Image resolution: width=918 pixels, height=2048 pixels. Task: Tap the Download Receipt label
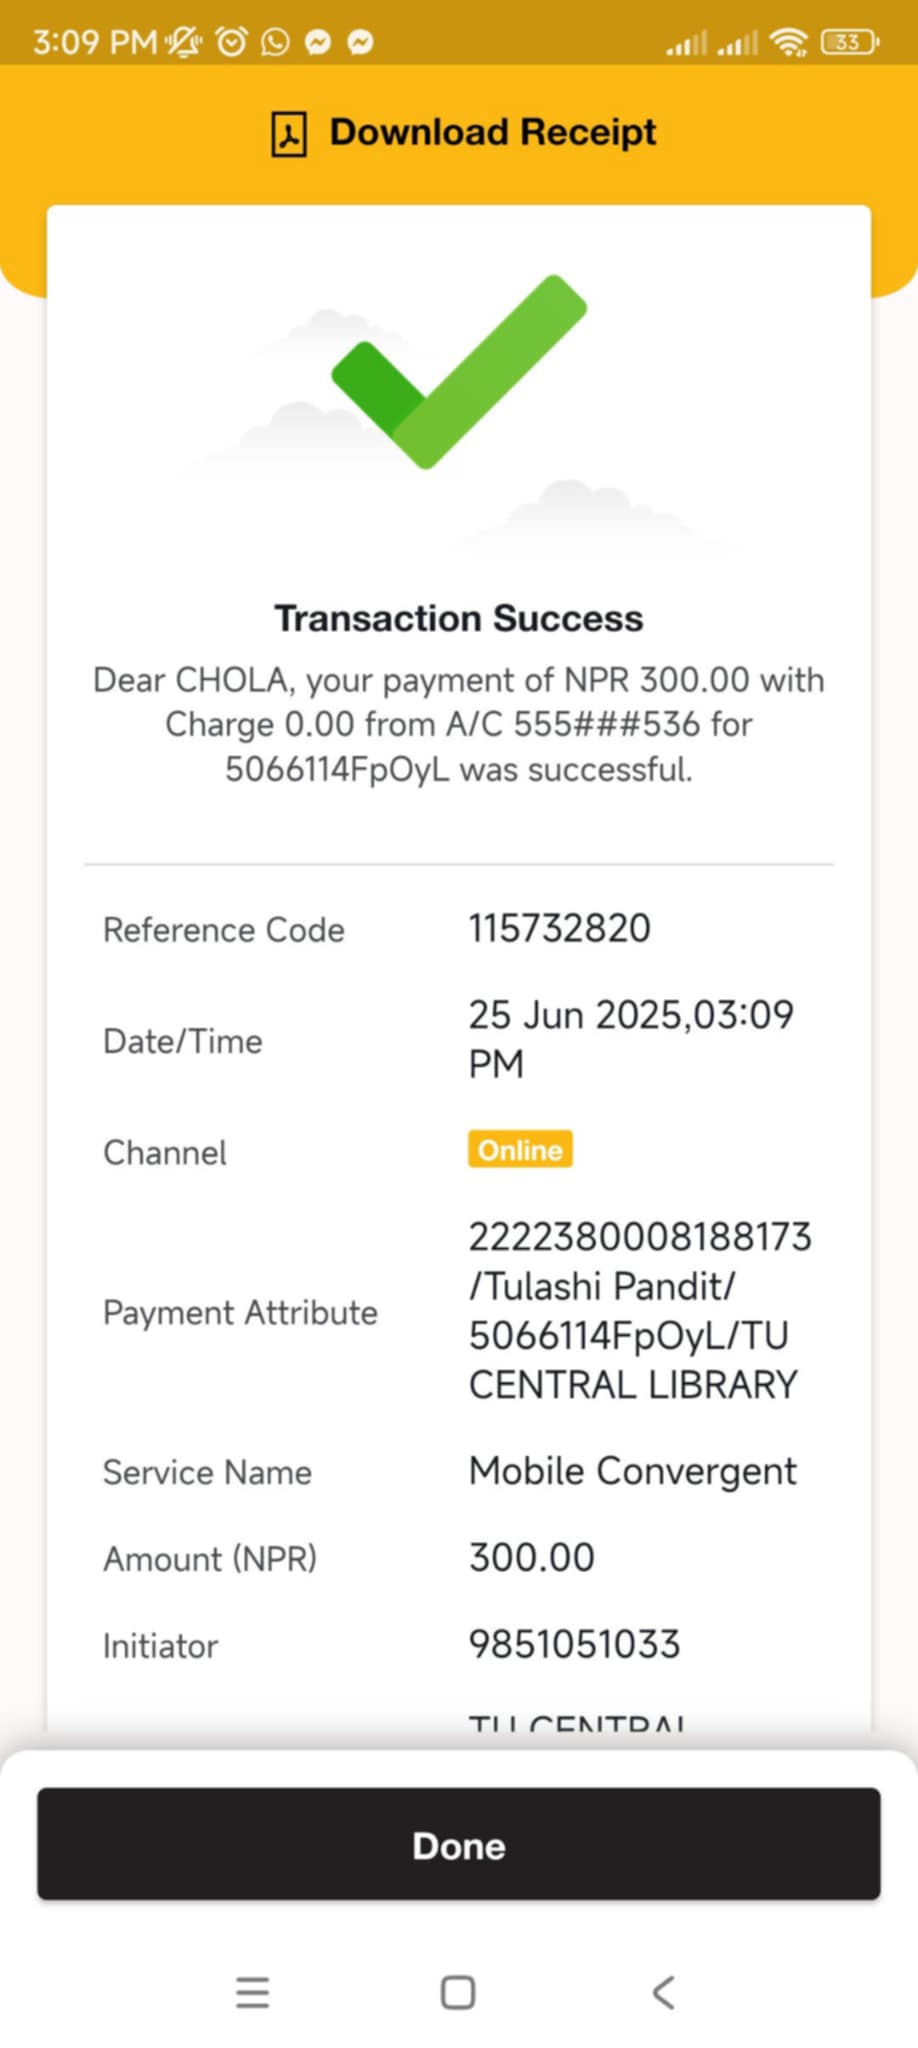(492, 132)
